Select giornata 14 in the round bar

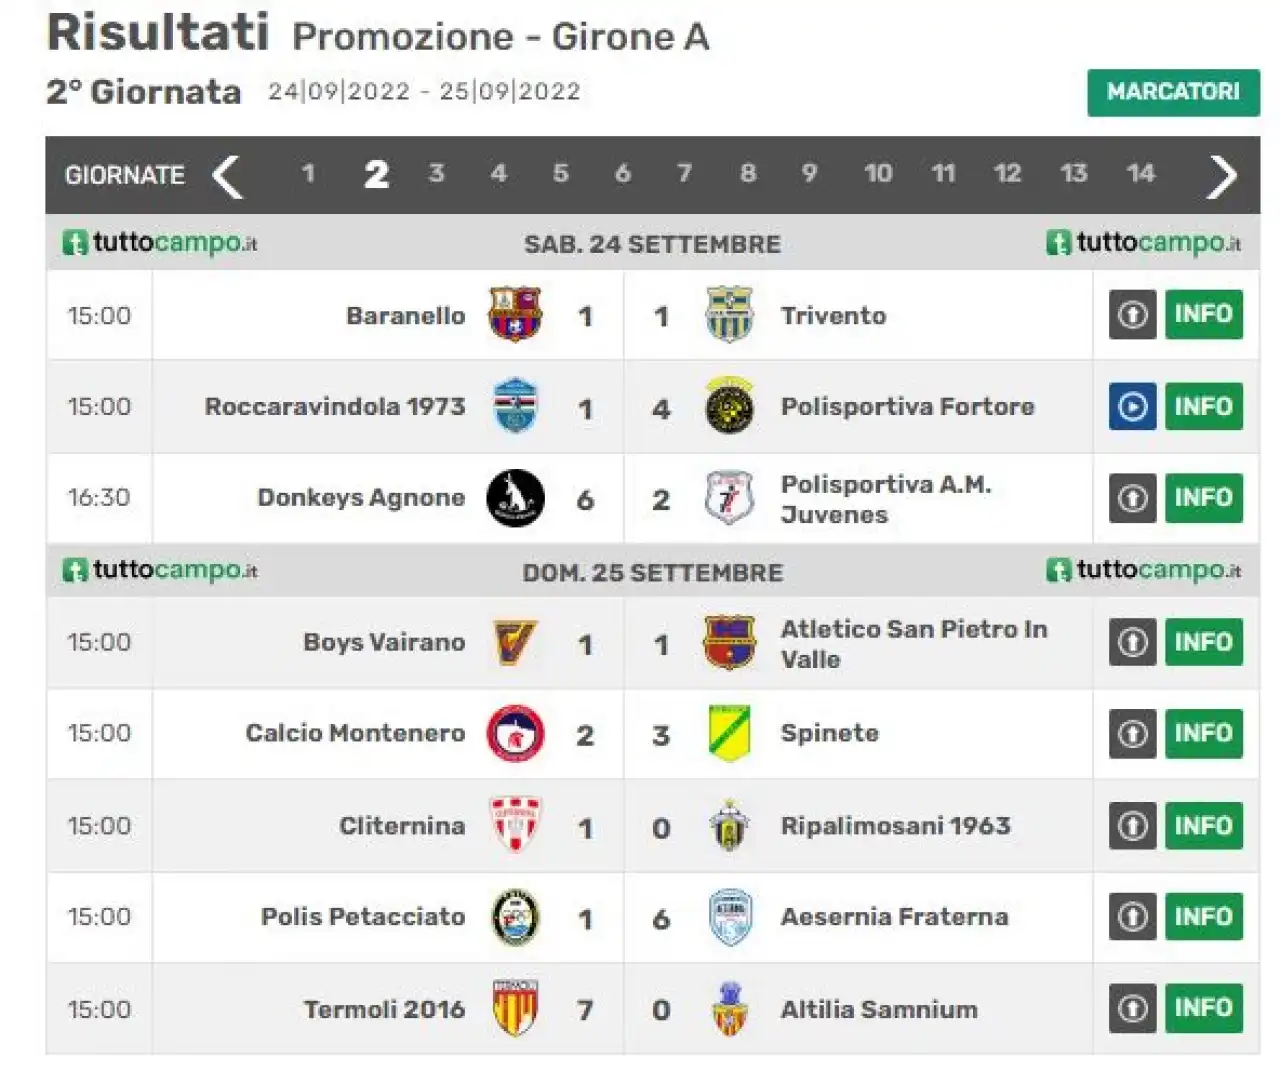pyautogui.click(x=1141, y=174)
